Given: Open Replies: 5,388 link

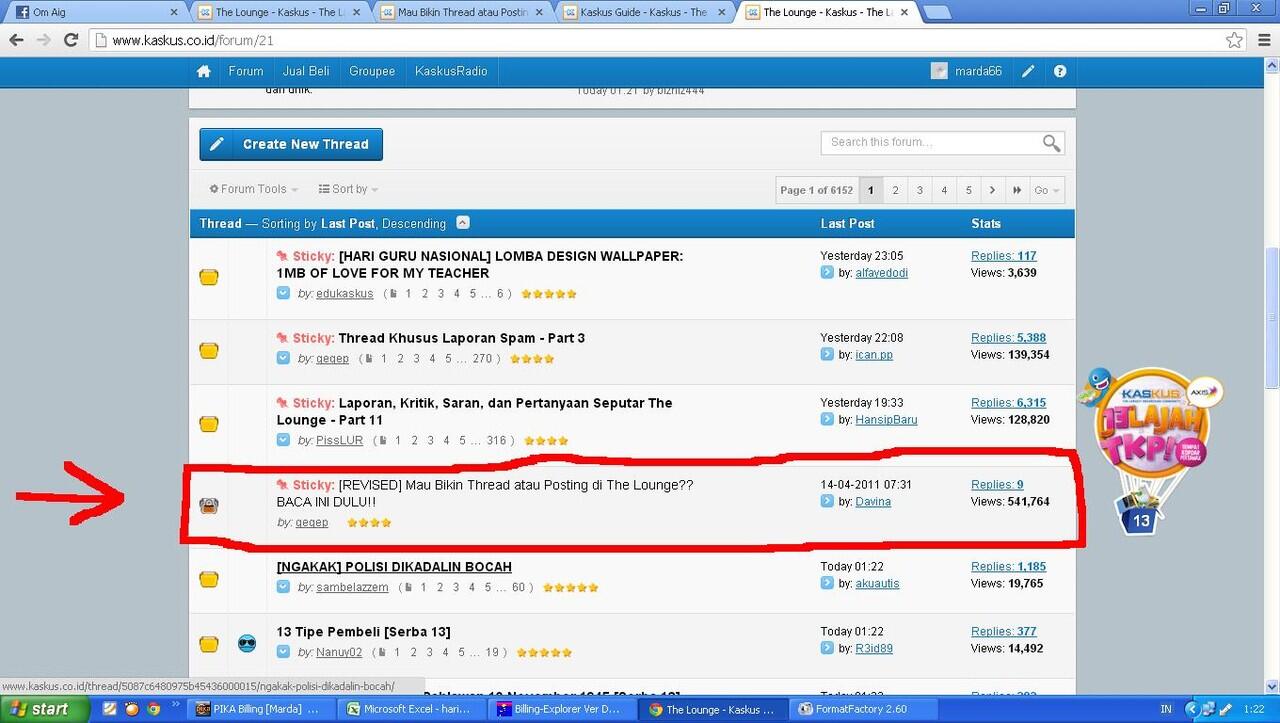Looking at the screenshot, I should [x=1008, y=337].
